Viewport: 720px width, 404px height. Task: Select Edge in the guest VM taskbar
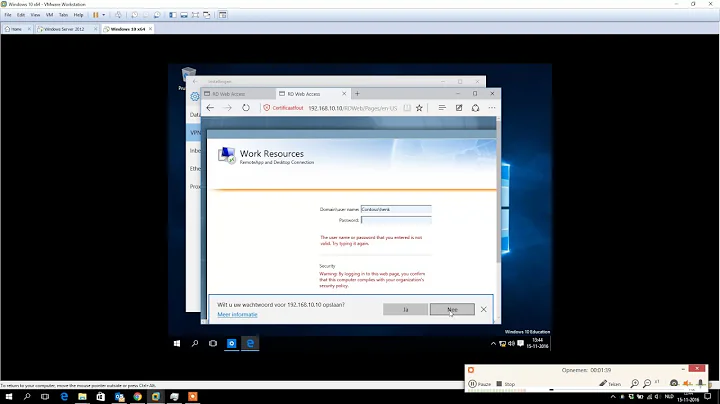[x=250, y=343]
